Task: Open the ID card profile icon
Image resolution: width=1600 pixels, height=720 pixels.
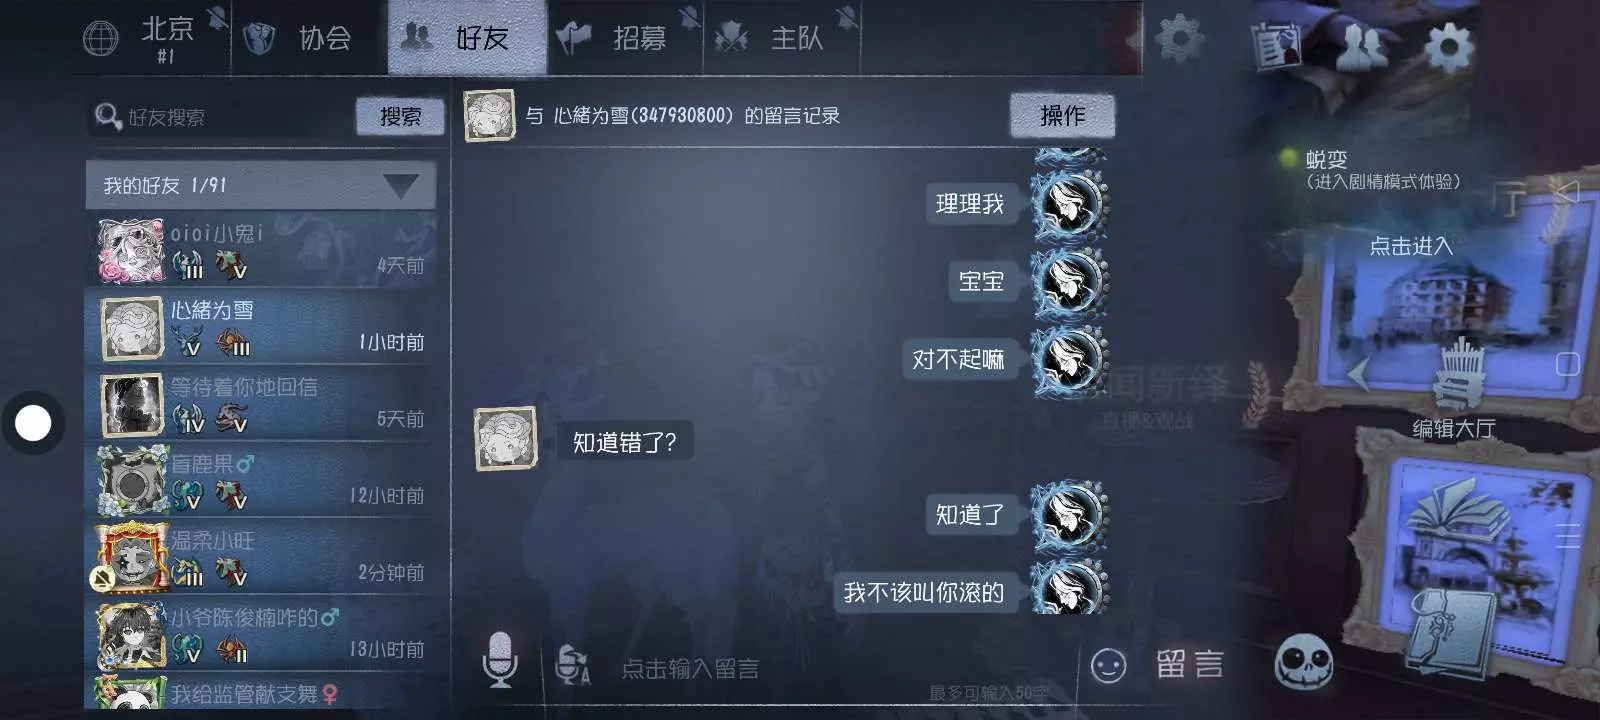Action: (1277, 46)
